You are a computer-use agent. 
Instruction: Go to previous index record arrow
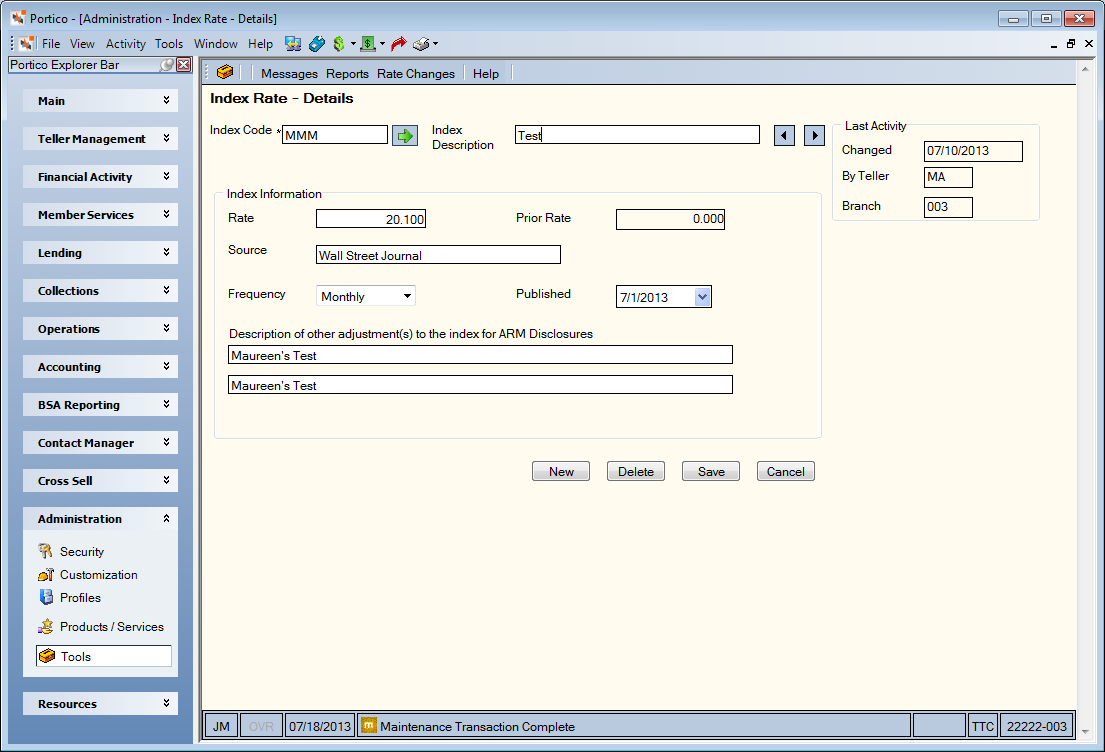784,135
